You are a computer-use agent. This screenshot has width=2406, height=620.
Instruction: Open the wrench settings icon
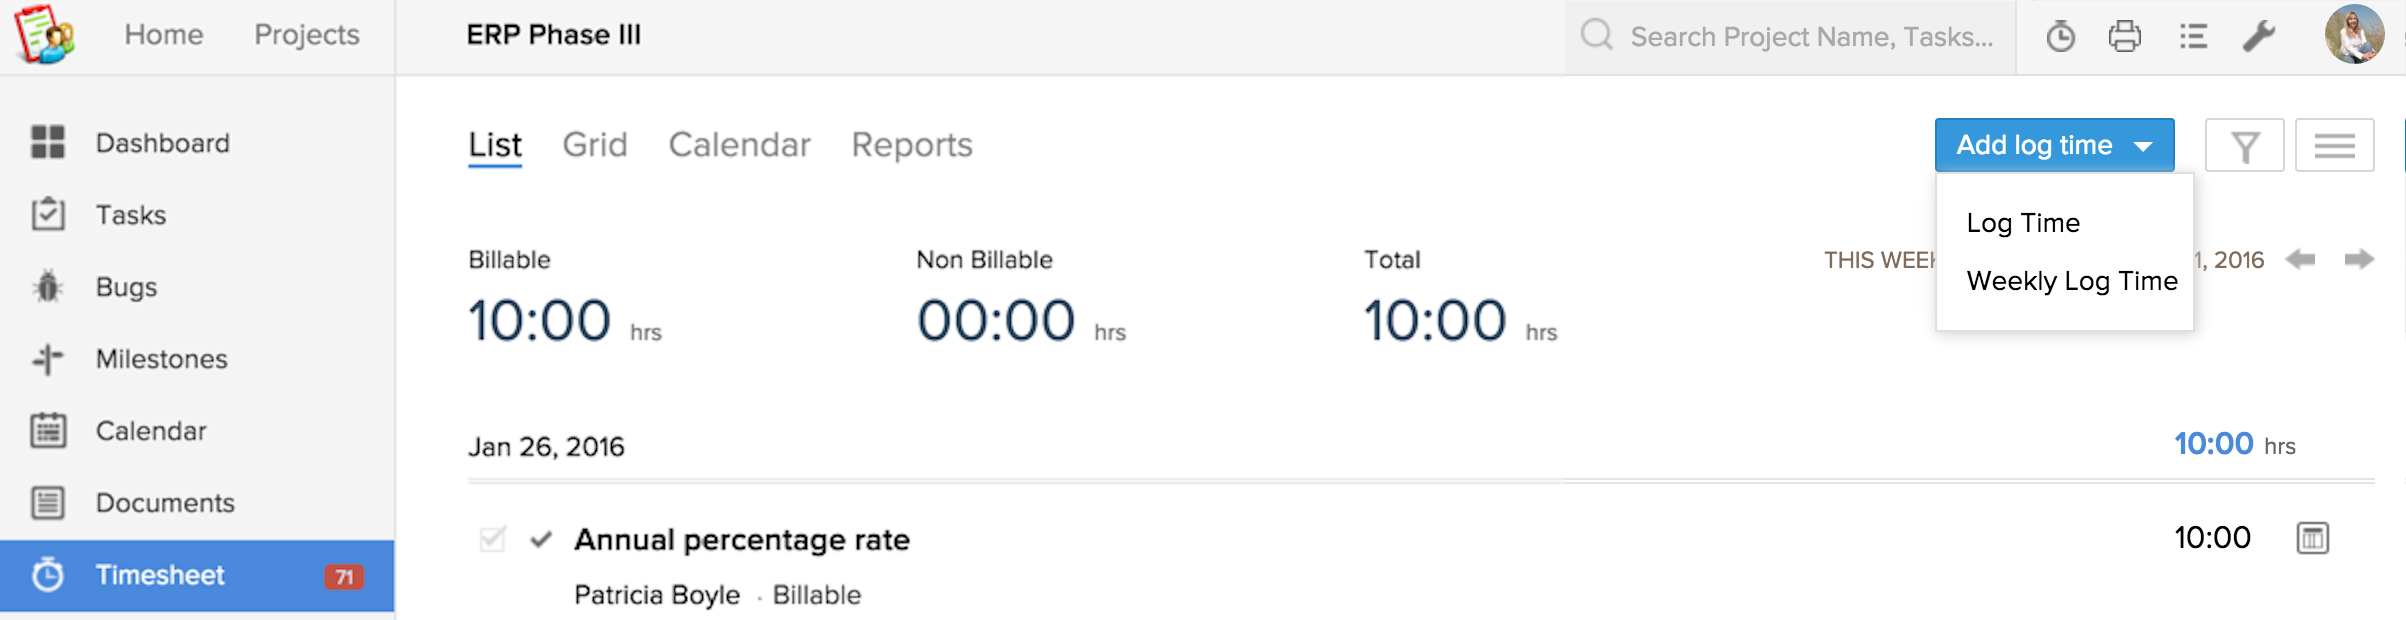click(2259, 37)
